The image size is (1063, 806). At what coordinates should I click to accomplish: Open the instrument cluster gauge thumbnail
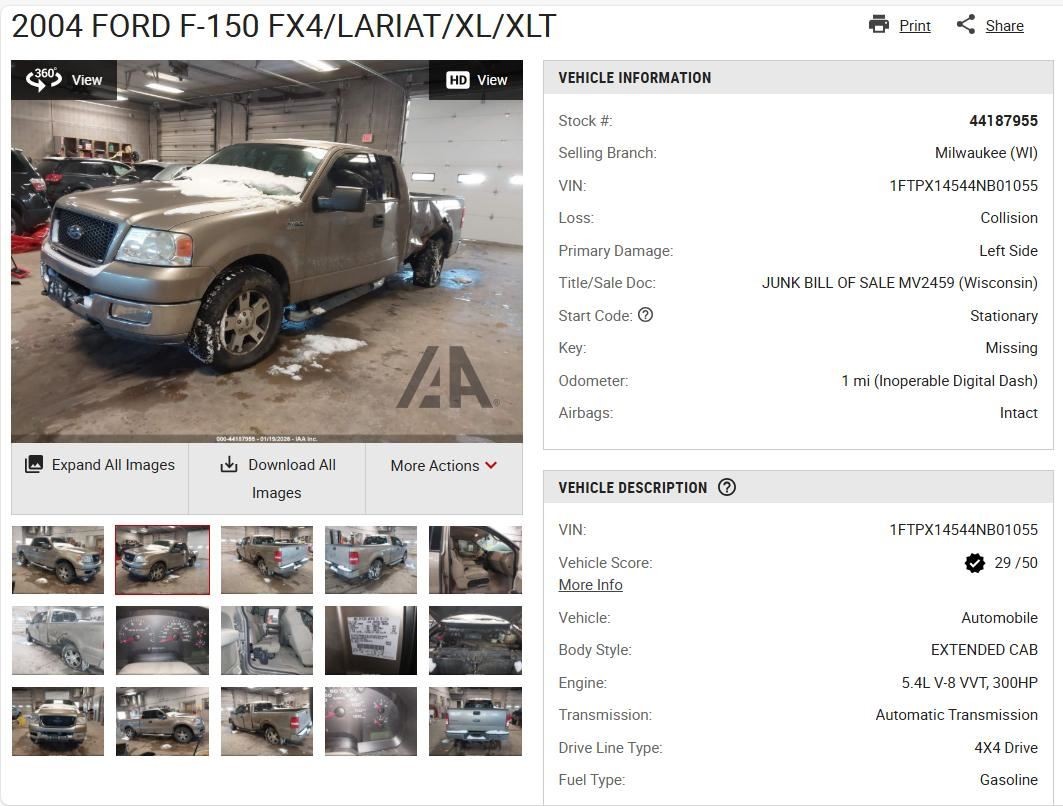tap(162, 641)
